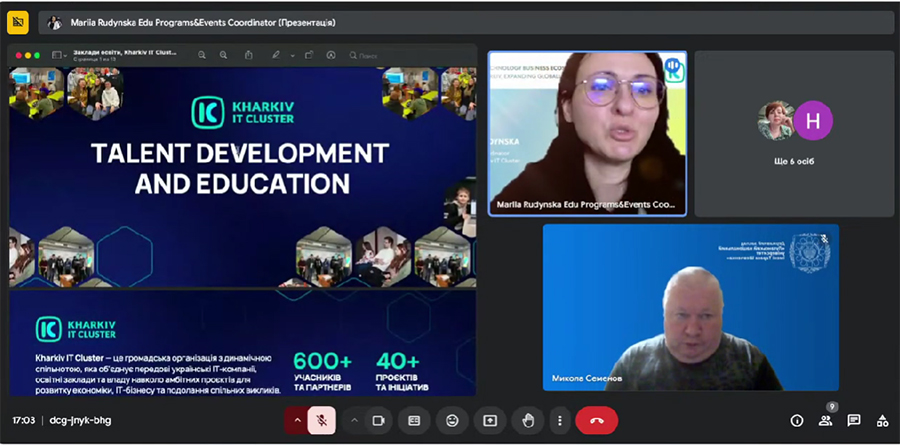Screen dimensions: 900x446
Task: Open the meeting details info icon
Action: pos(797,421)
